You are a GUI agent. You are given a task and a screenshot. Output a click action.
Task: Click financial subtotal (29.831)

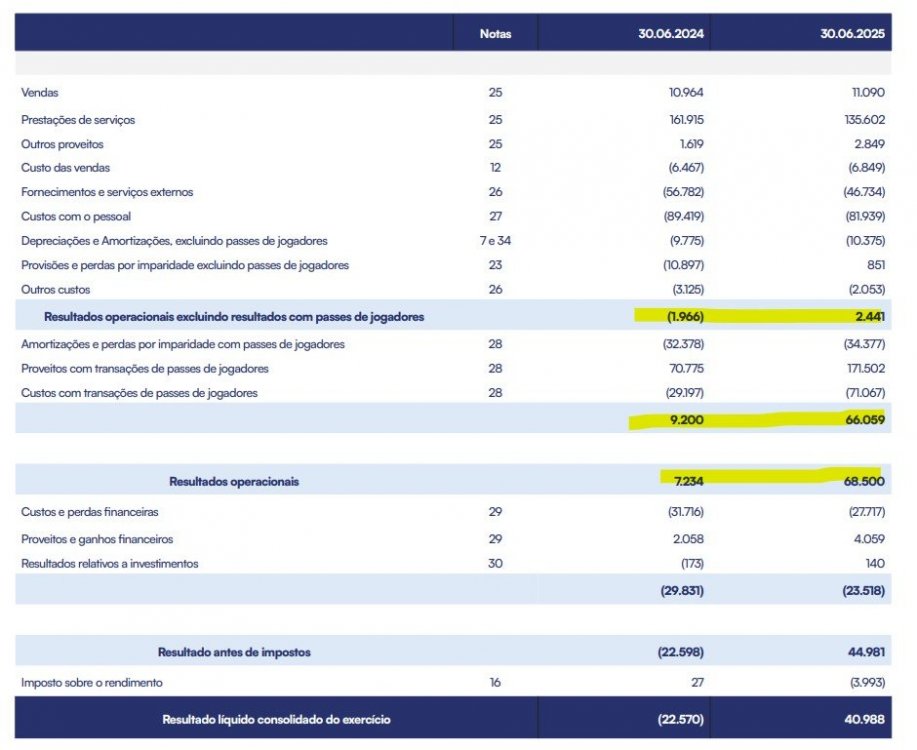(x=682, y=591)
